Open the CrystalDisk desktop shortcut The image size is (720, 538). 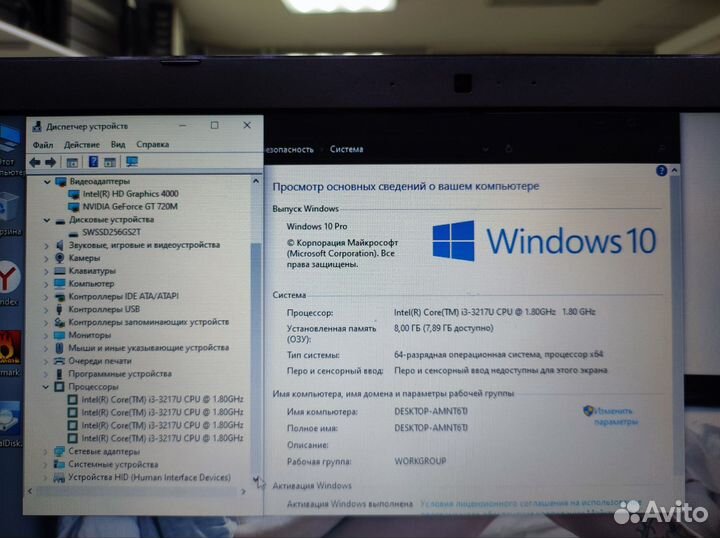click(10, 424)
